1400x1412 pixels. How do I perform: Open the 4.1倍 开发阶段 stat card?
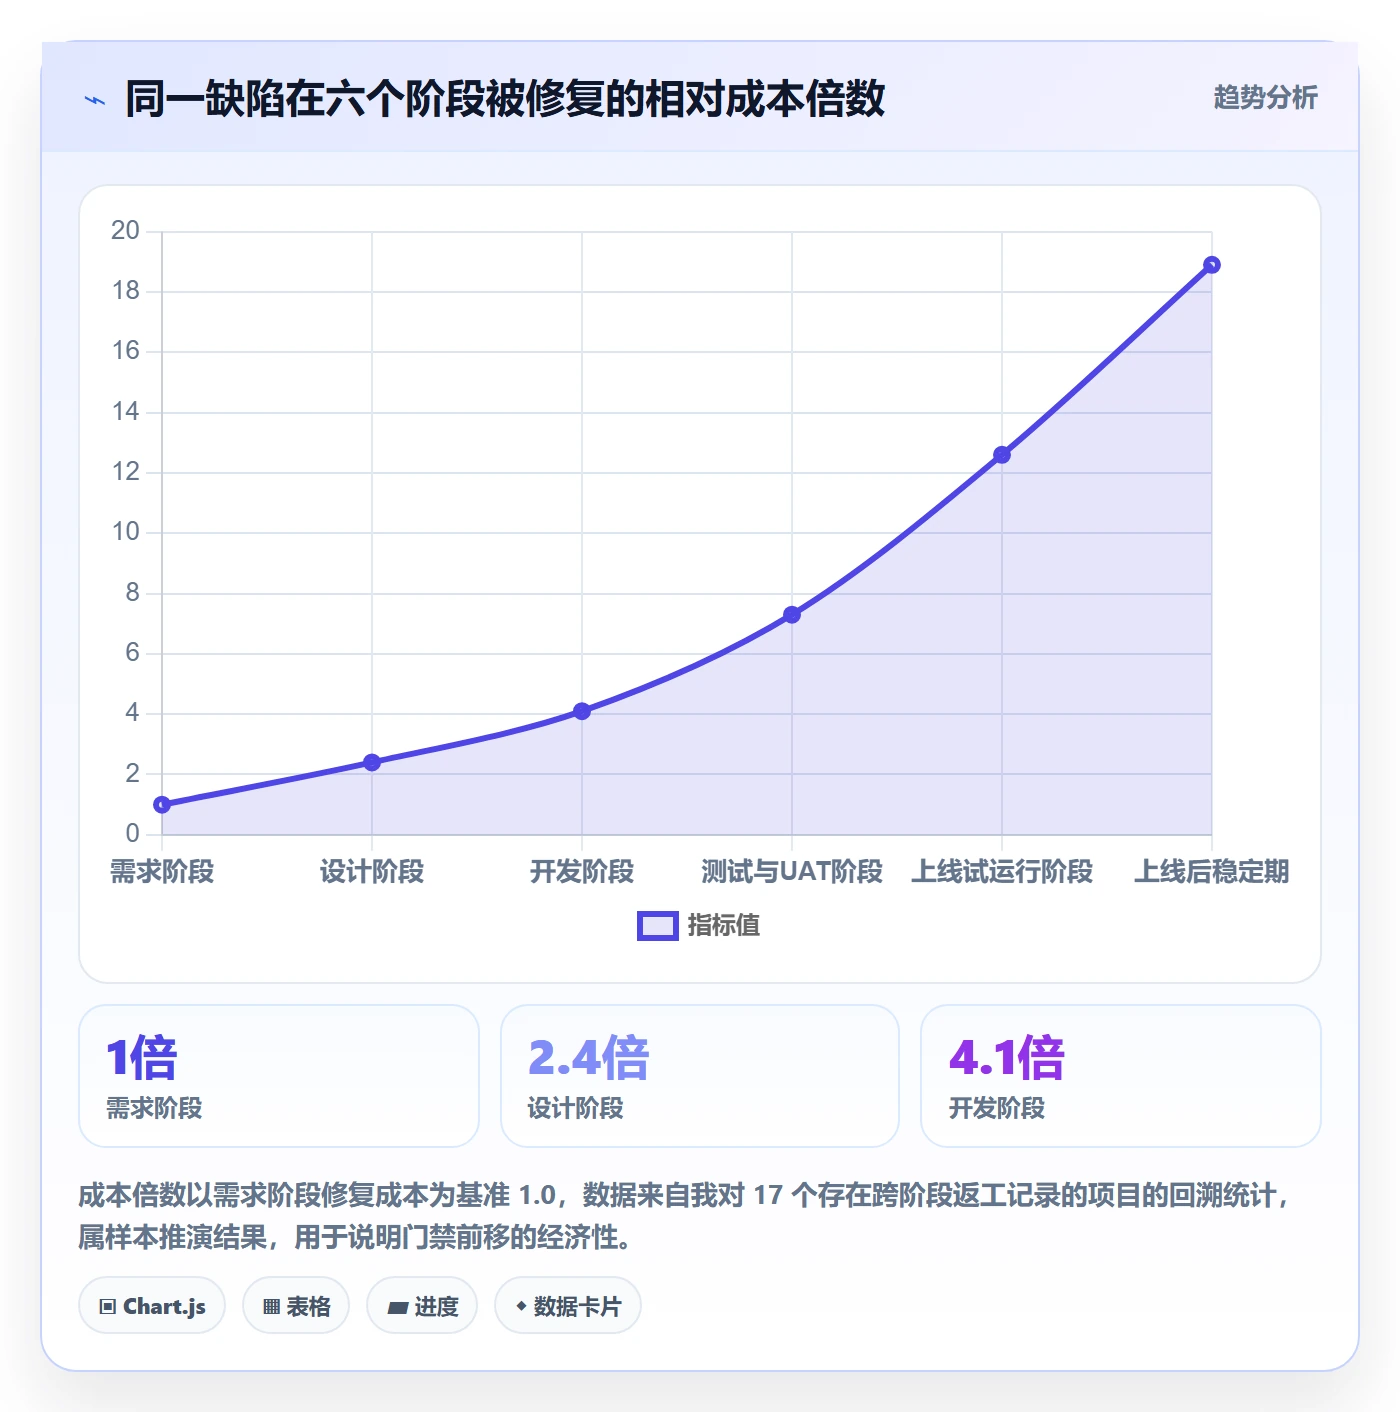tap(1121, 1076)
